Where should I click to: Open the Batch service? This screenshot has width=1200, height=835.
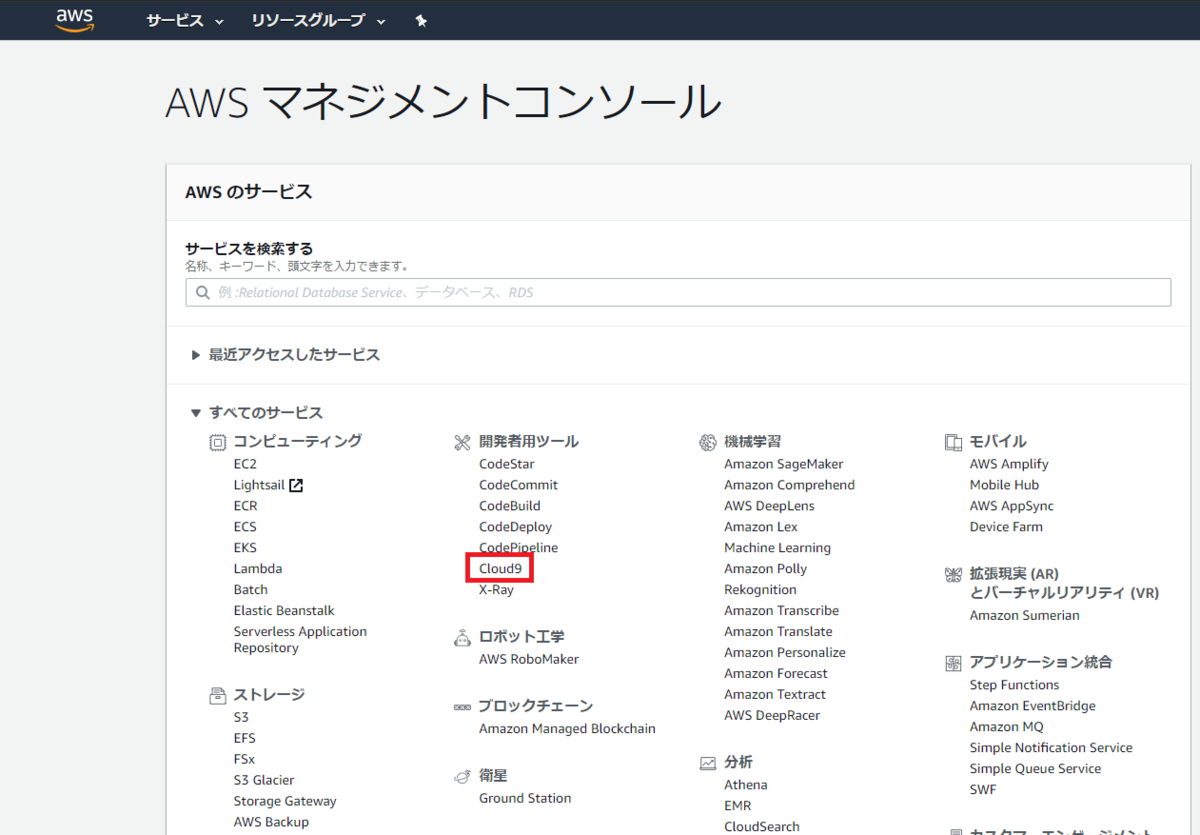click(251, 590)
